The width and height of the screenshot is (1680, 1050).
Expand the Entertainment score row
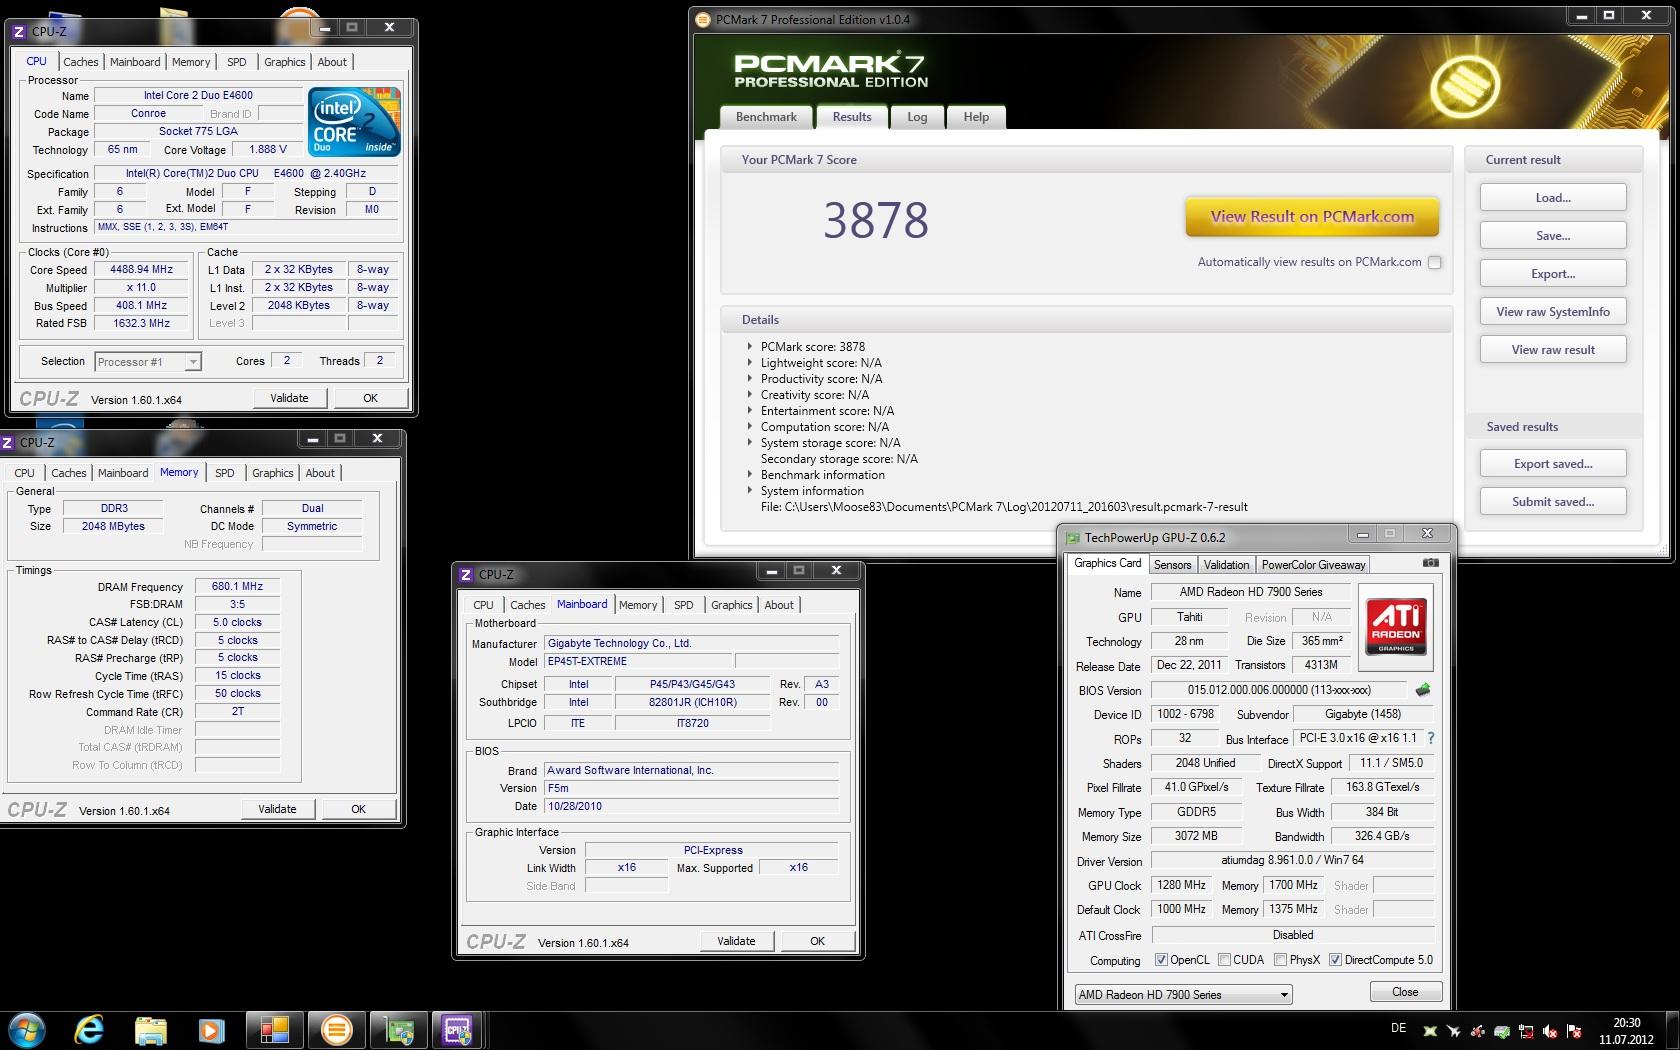pos(749,410)
